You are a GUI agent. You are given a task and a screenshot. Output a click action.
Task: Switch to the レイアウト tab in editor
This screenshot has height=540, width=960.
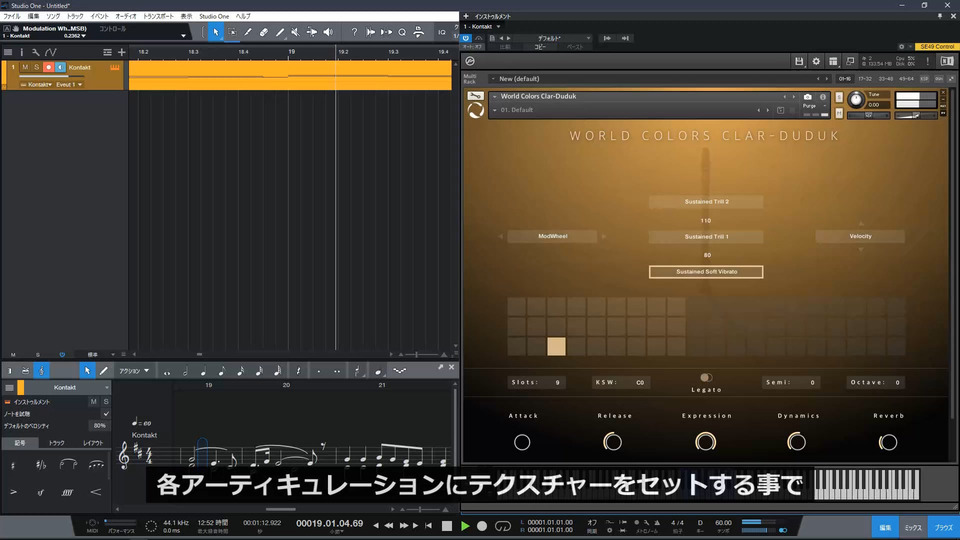[x=93, y=443]
